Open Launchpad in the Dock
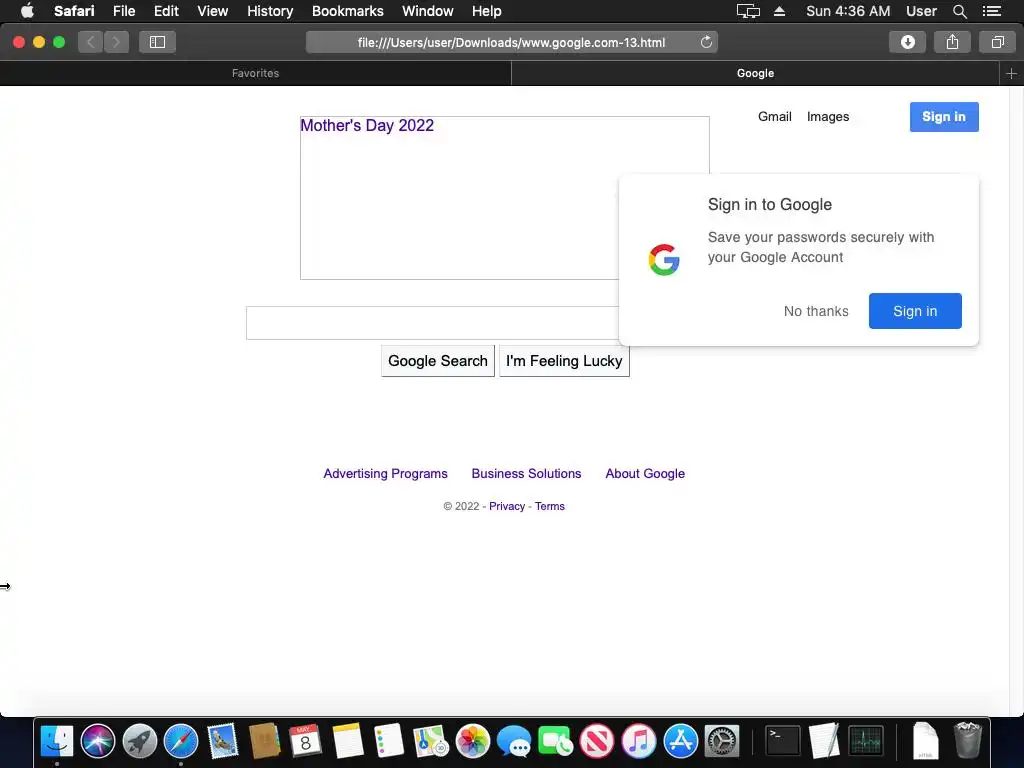This screenshot has width=1024, height=768. click(139, 741)
